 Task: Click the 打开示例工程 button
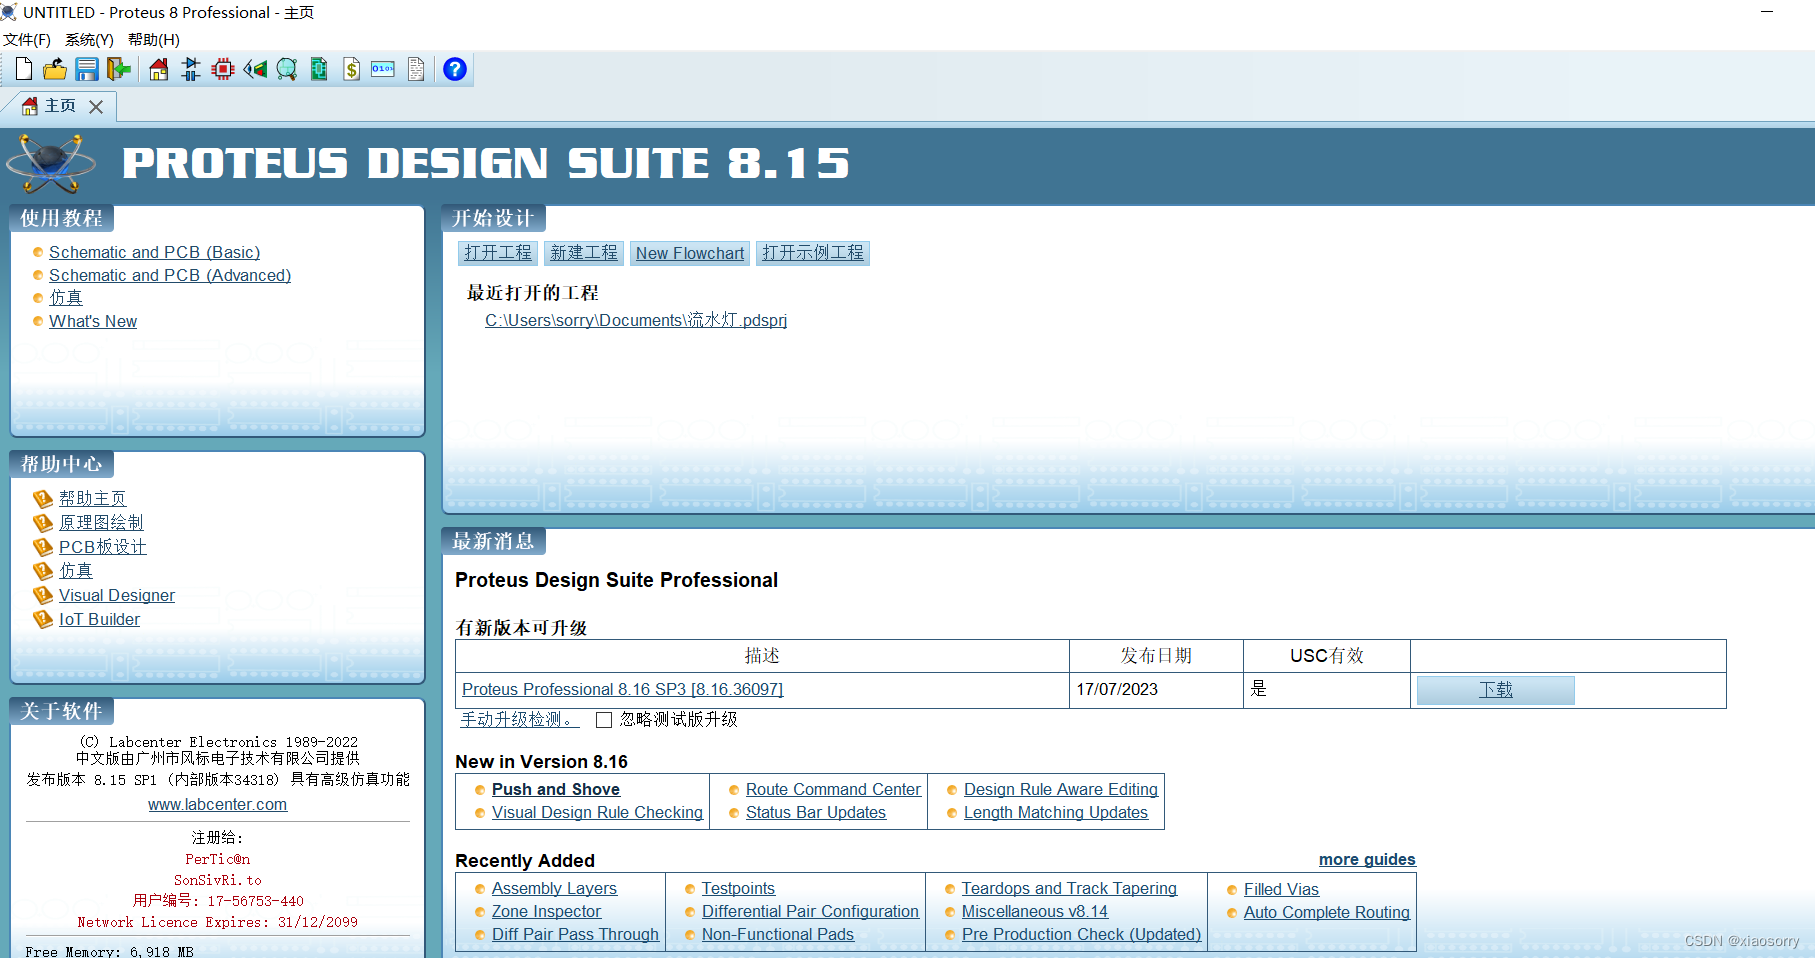pyautogui.click(x=813, y=253)
